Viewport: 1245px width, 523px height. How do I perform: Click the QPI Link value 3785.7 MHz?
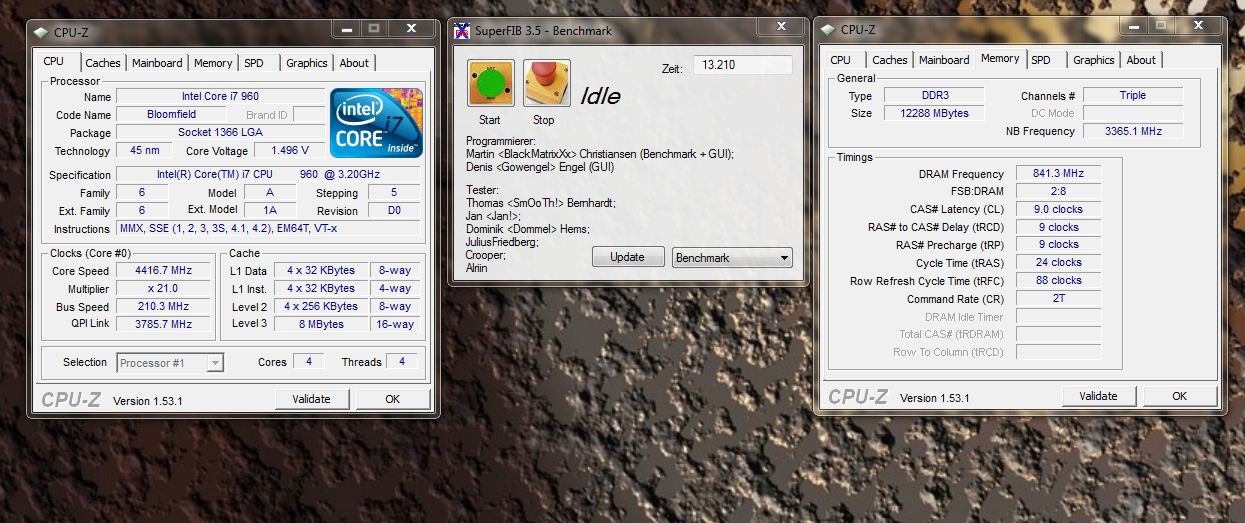[161, 325]
